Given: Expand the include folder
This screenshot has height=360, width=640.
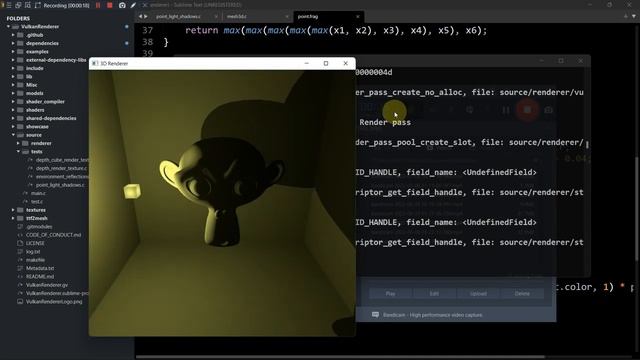Looking at the screenshot, I should (x=13, y=68).
